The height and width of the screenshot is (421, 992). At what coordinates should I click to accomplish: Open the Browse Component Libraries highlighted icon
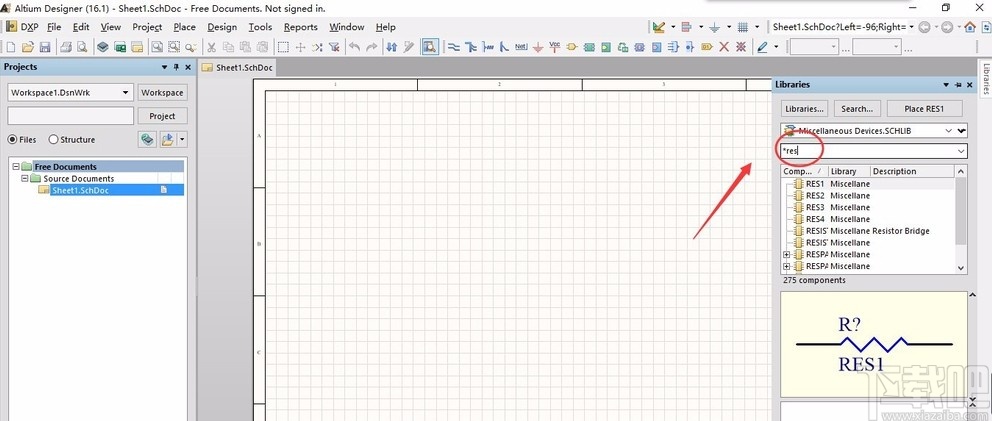[x=430, y=47]
